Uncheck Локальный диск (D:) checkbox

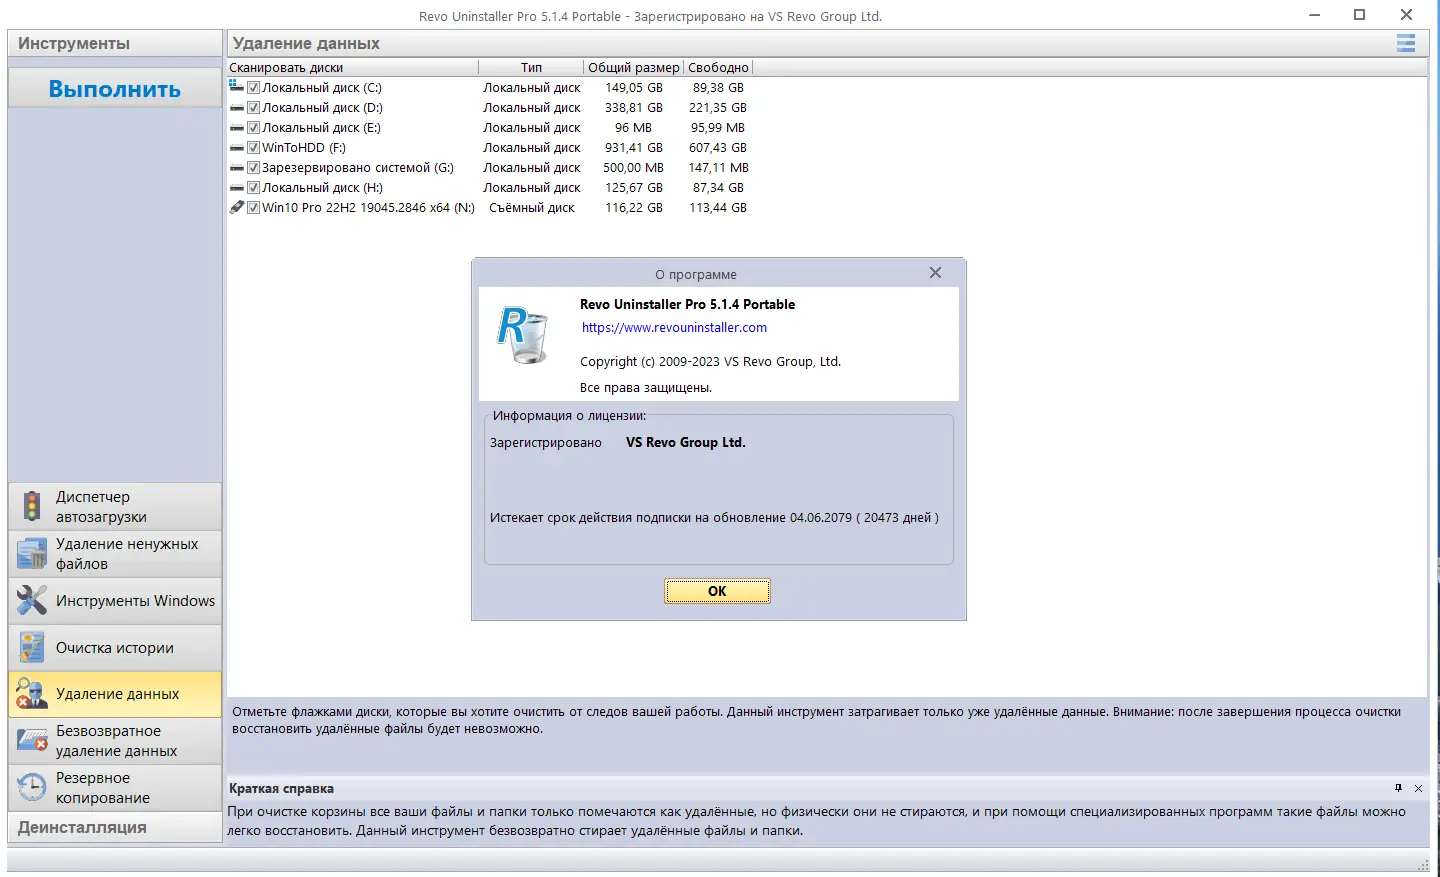pyautogui.click(x=254, y=107)
